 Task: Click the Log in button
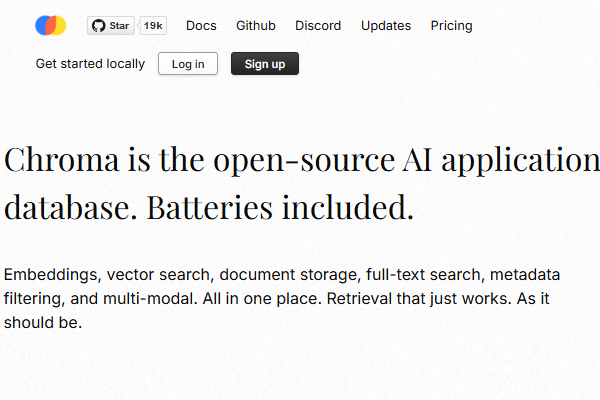(x=188, y=64)
